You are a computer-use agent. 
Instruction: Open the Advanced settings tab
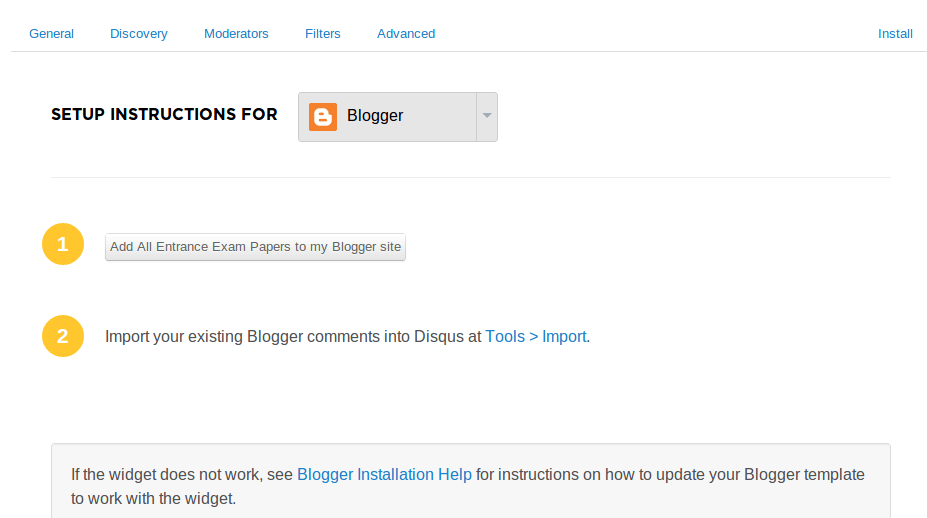click(406, 34)
